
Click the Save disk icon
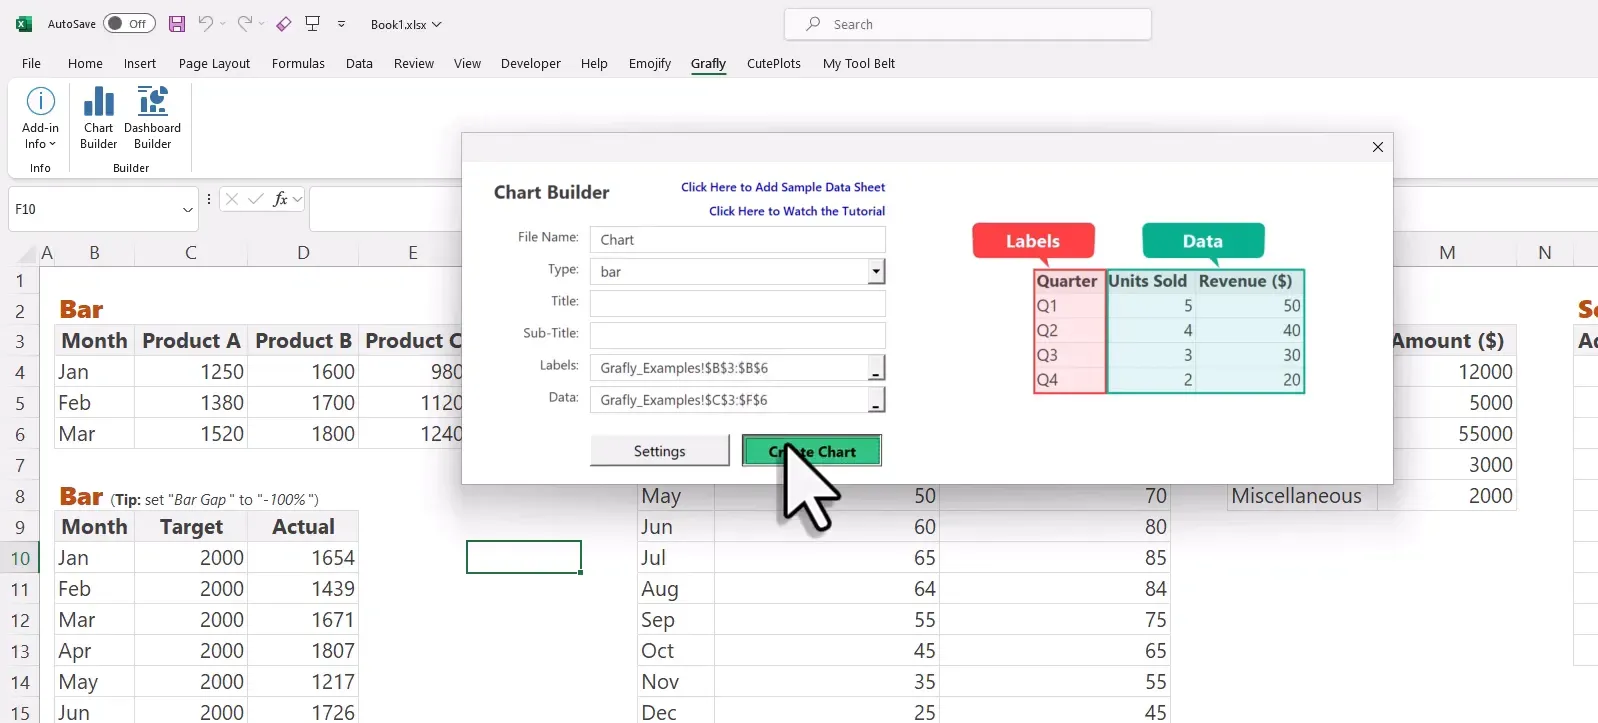click(177, 24)
